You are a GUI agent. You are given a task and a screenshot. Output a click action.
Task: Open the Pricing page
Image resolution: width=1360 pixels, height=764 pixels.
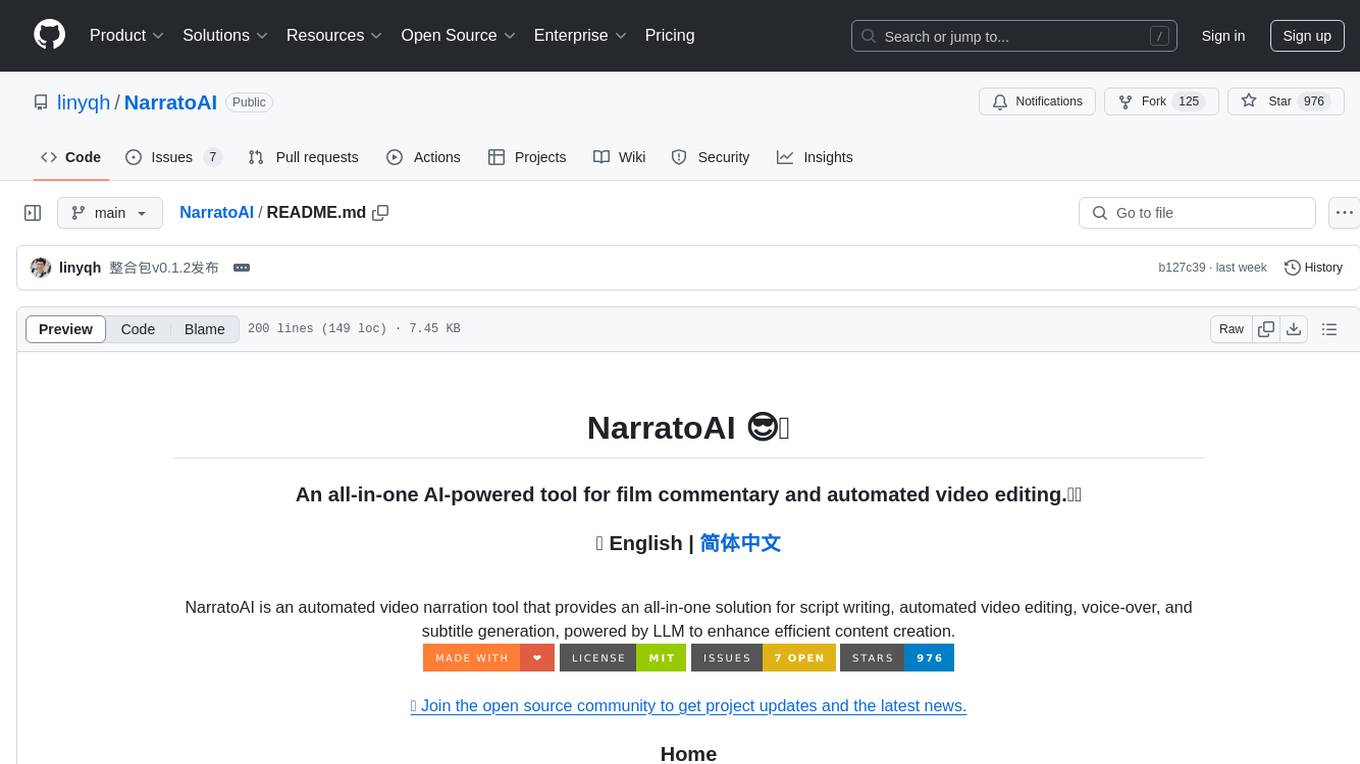[670, 35]
